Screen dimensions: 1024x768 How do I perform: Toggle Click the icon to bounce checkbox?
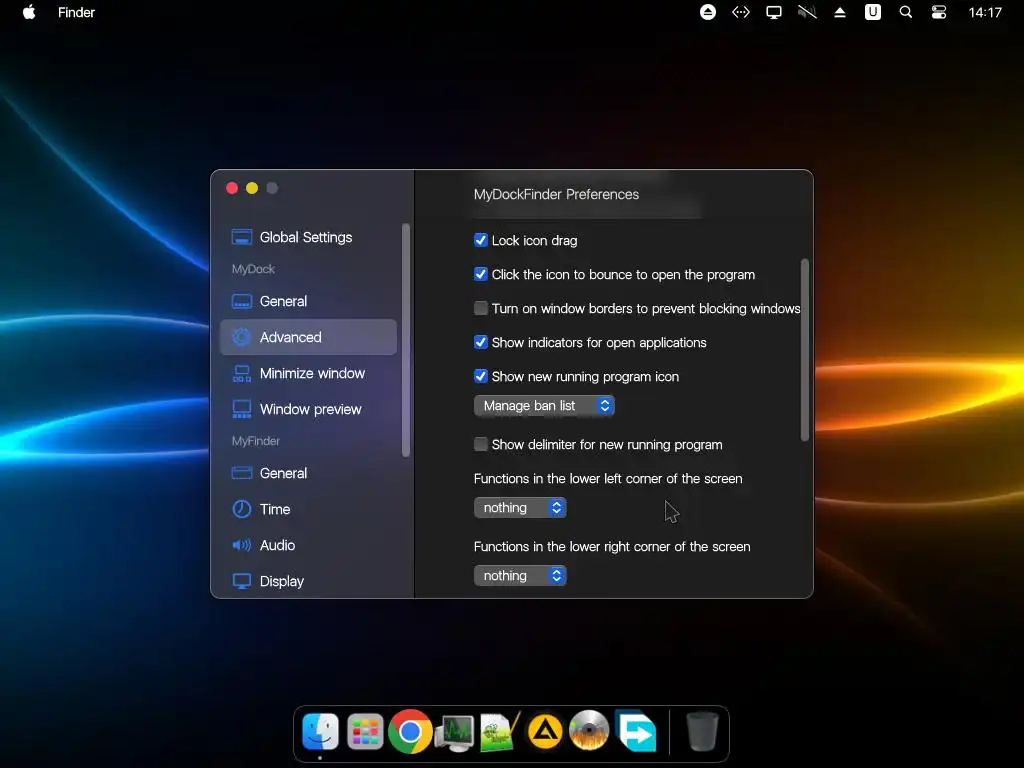[x=481, y=274]
